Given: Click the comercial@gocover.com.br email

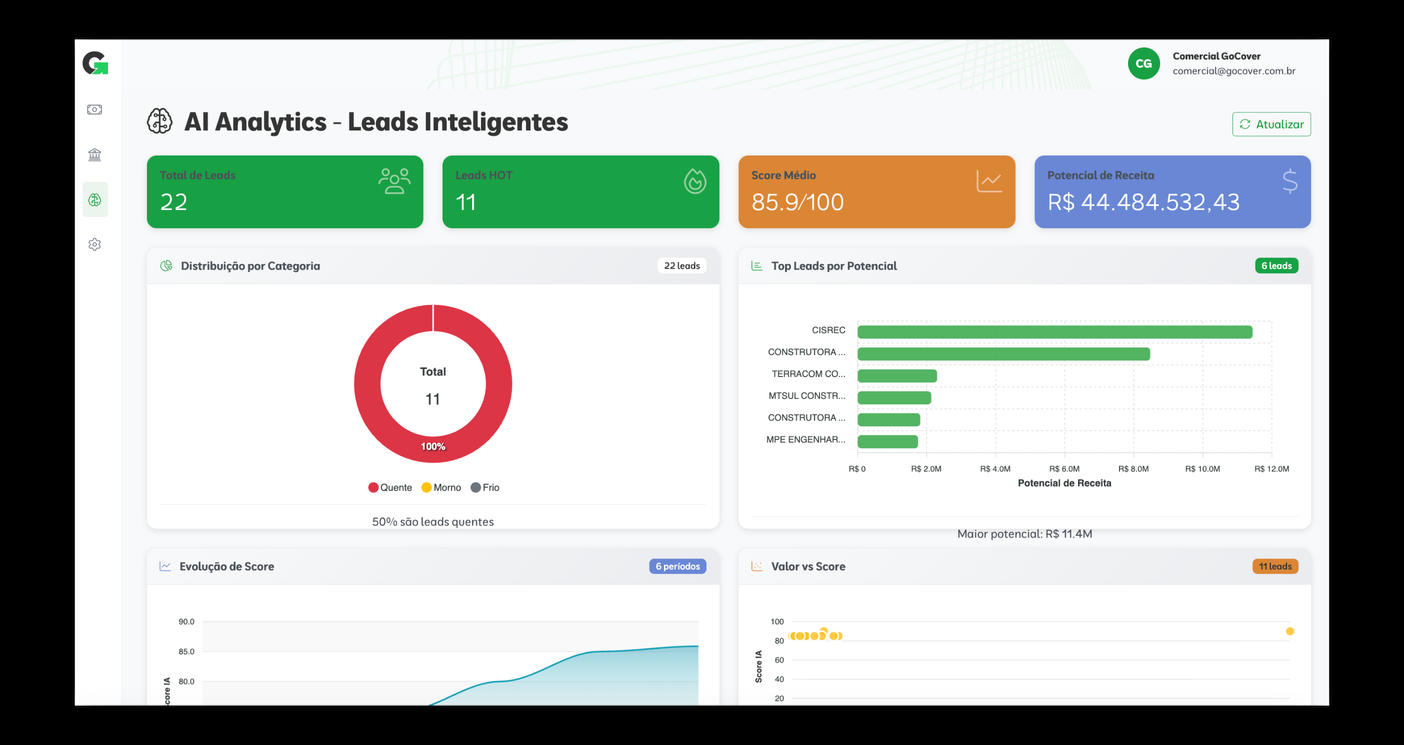Looking at the screenshot, I should [1233, 71].
